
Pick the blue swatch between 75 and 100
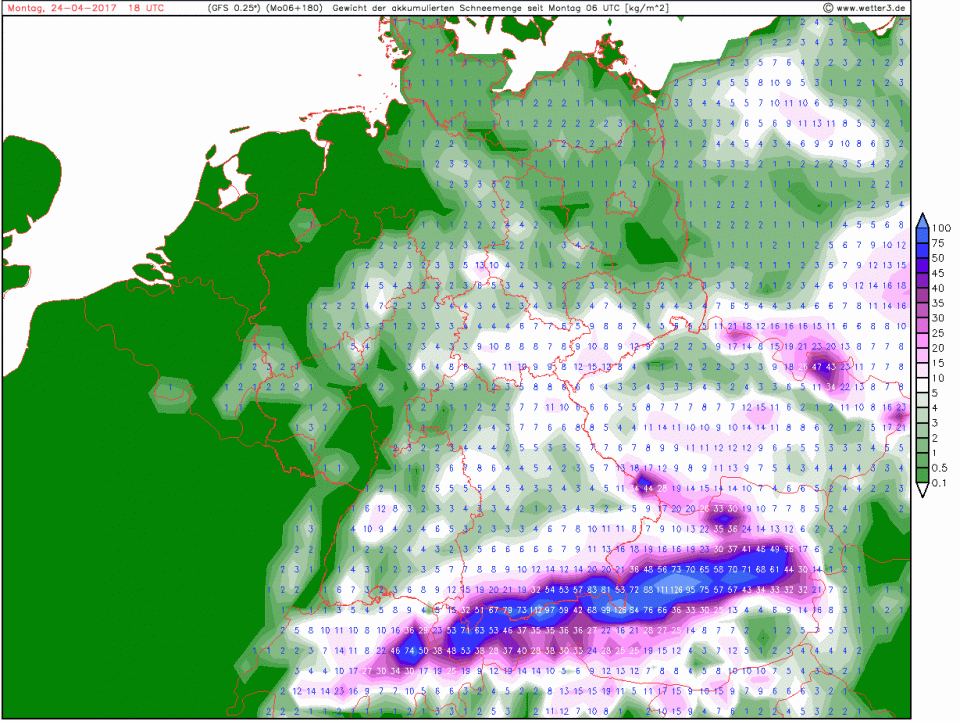[922, 235]
